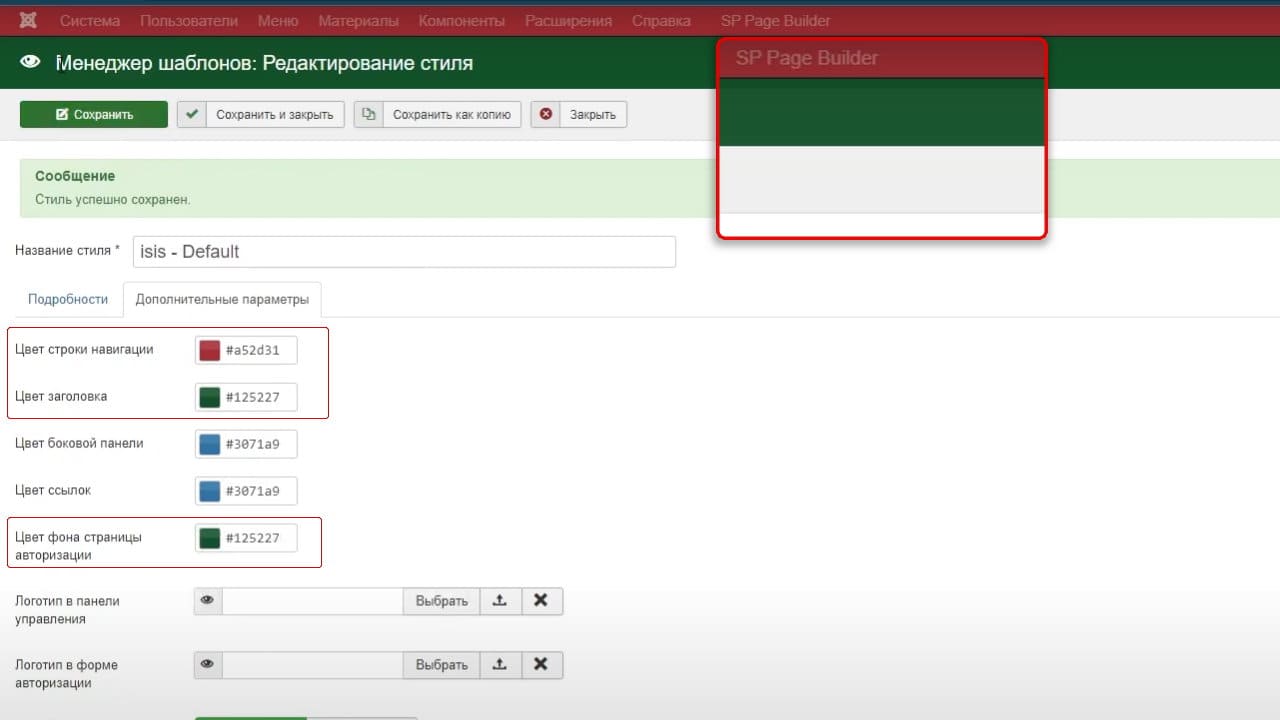1280x720 pixels.
Task: Open Цвет фона страницы авторизации color swatch
Action: [x=209, y=538]
